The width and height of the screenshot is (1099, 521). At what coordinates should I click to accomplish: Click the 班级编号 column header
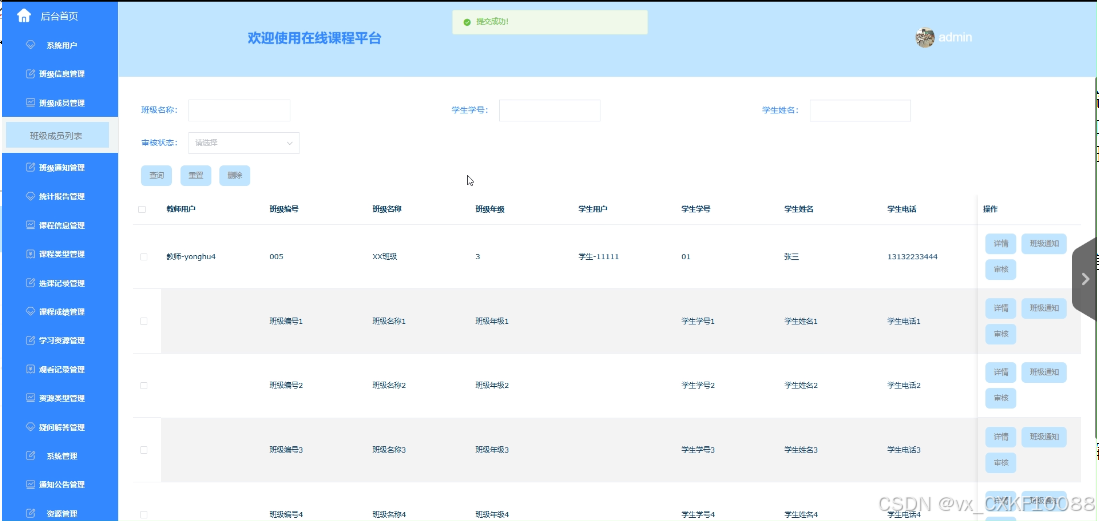[284, 209]
